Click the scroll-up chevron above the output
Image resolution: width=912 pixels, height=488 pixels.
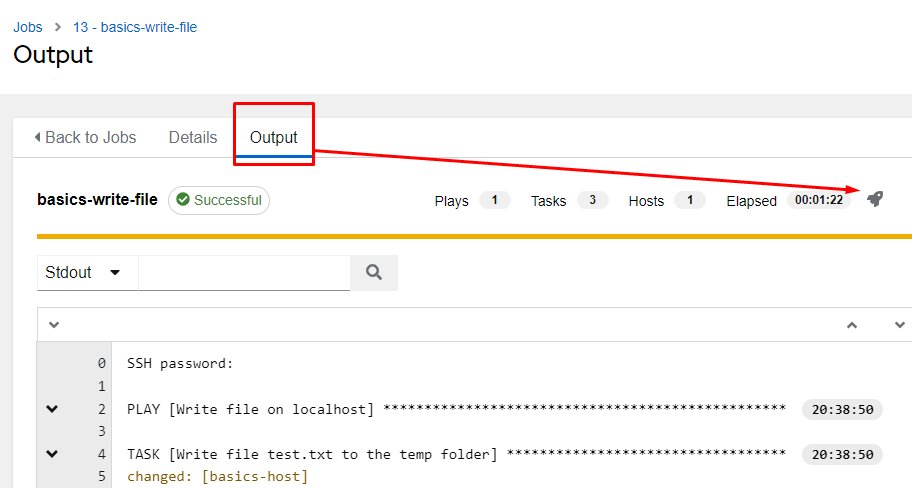(x=852, y=325)
